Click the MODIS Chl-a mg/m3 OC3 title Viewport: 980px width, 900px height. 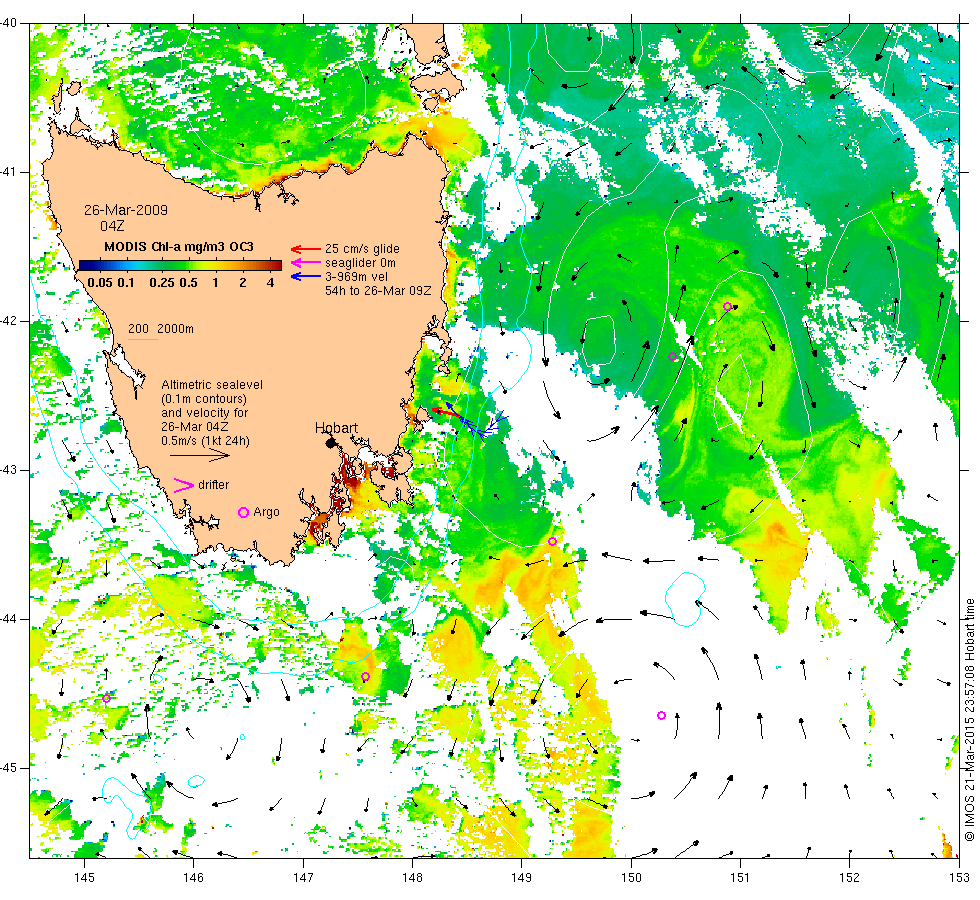(x=179, y=247)
